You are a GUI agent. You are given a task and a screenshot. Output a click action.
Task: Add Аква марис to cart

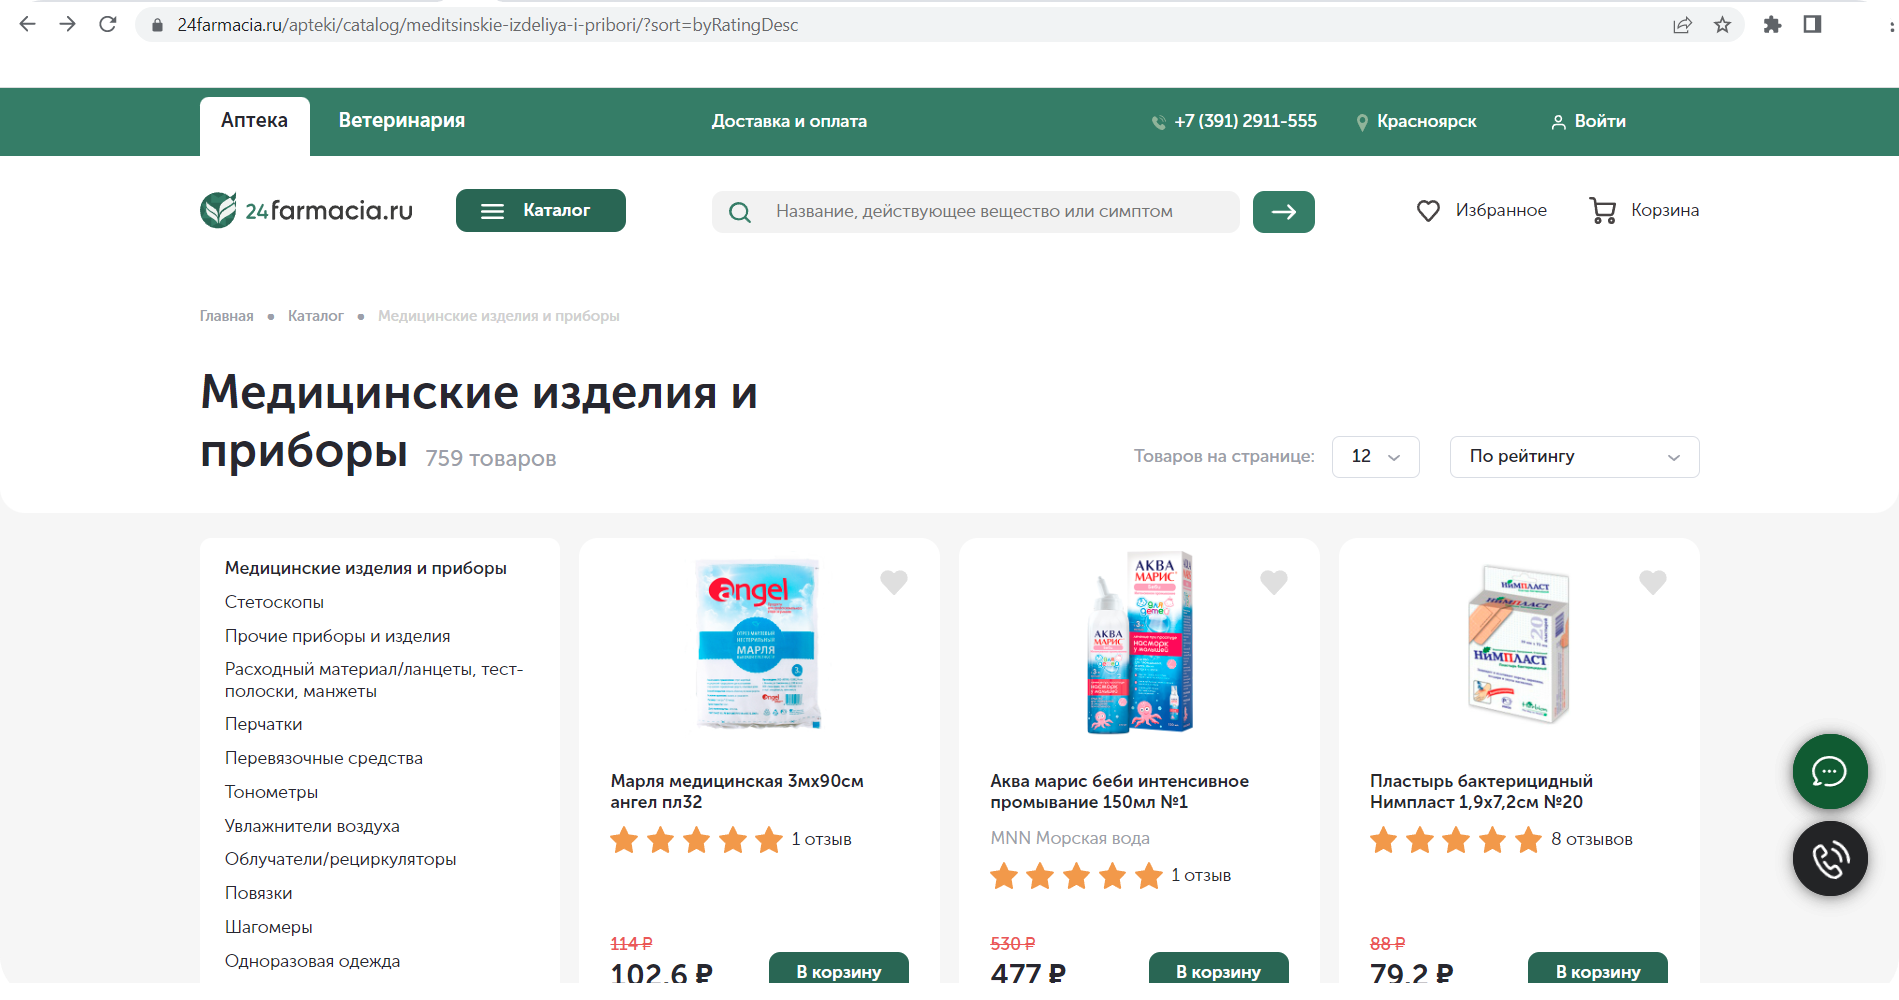click(1218, 969)
